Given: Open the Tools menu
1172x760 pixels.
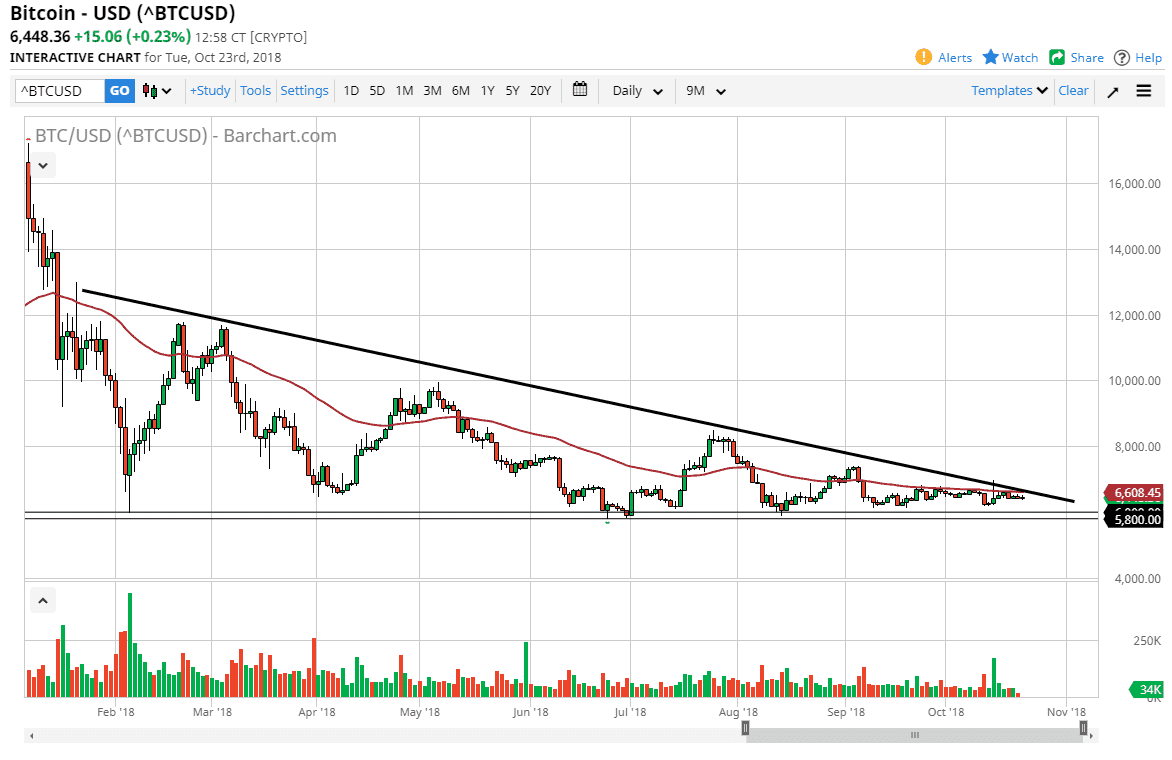Looking at the screenshot, I should [255, 90].
